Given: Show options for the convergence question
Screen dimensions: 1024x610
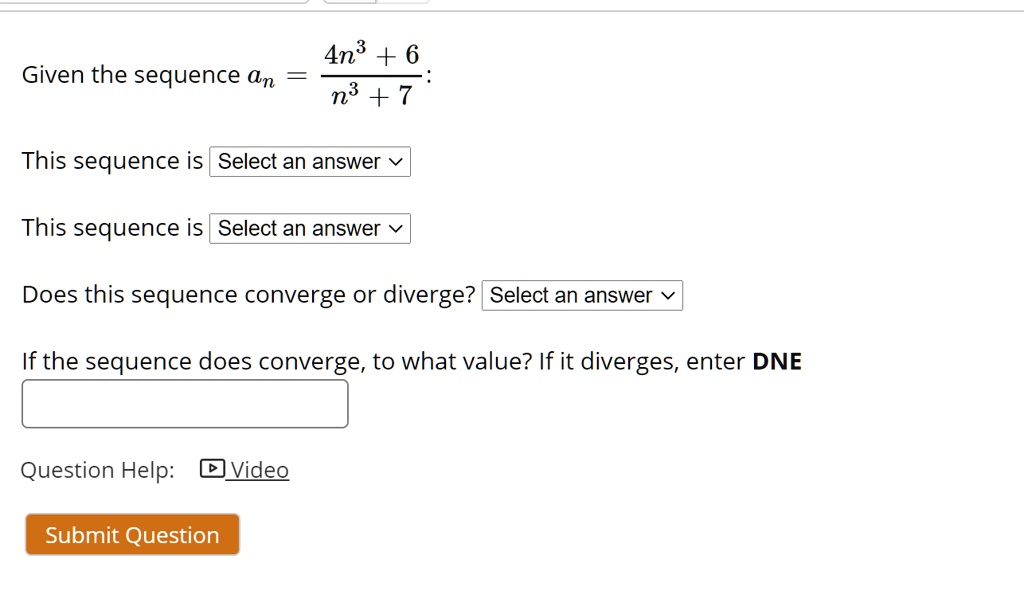Looking at the screenshot, I should click(582, 295).
